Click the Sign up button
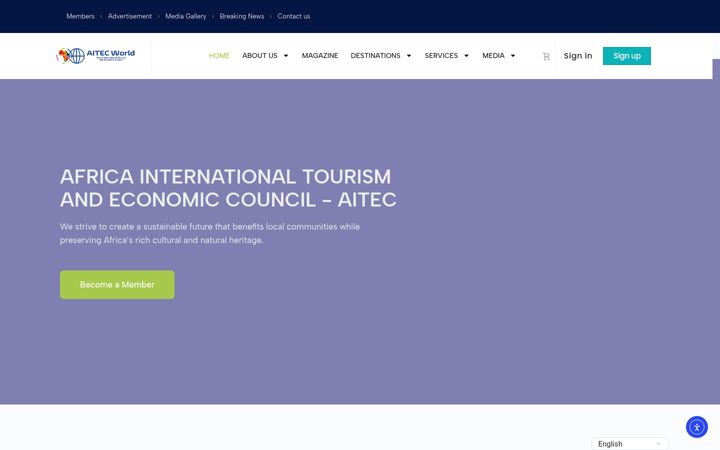720x450 pixels. coord(626,56)
